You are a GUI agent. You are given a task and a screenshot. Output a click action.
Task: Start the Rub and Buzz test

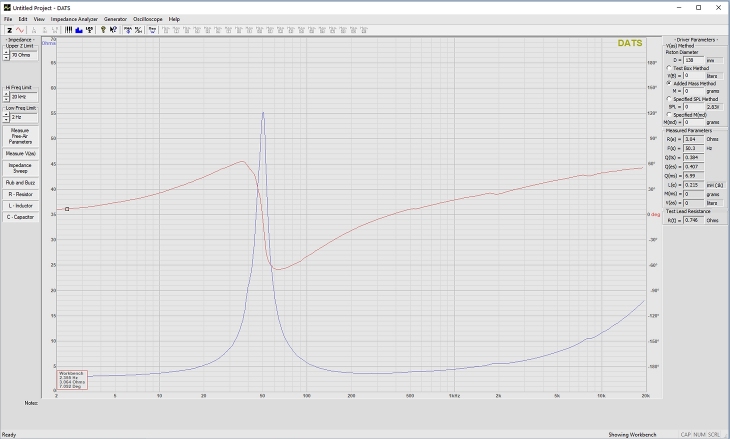coord(21,183)
